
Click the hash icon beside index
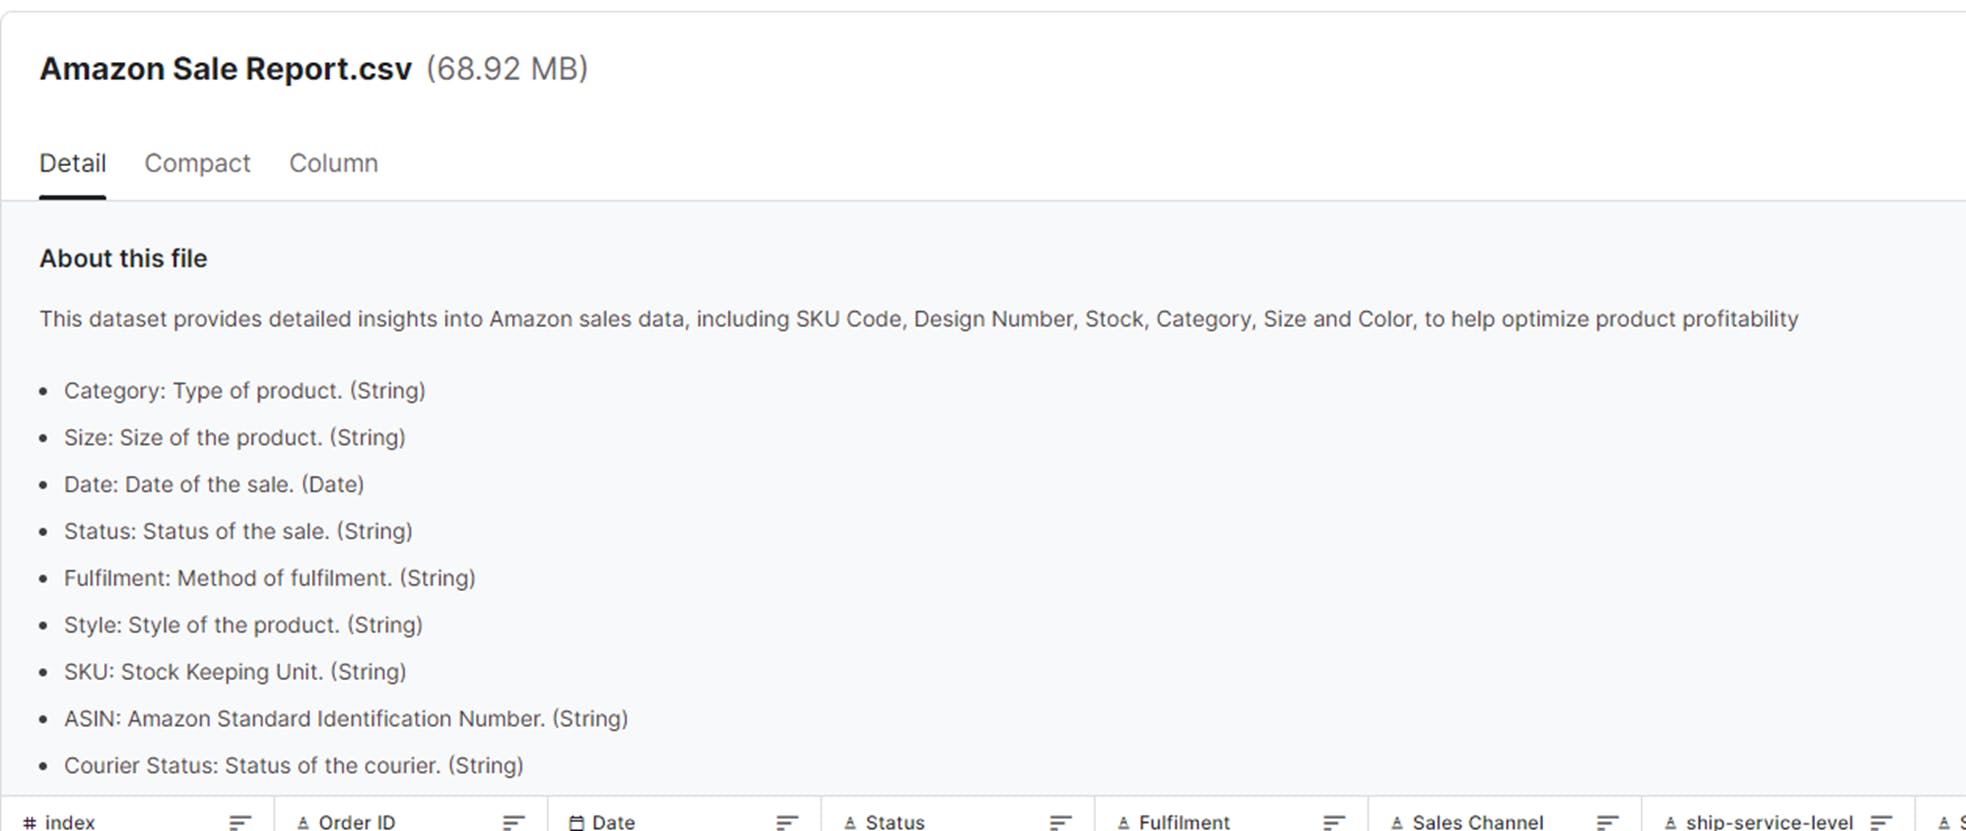point(30,823)
